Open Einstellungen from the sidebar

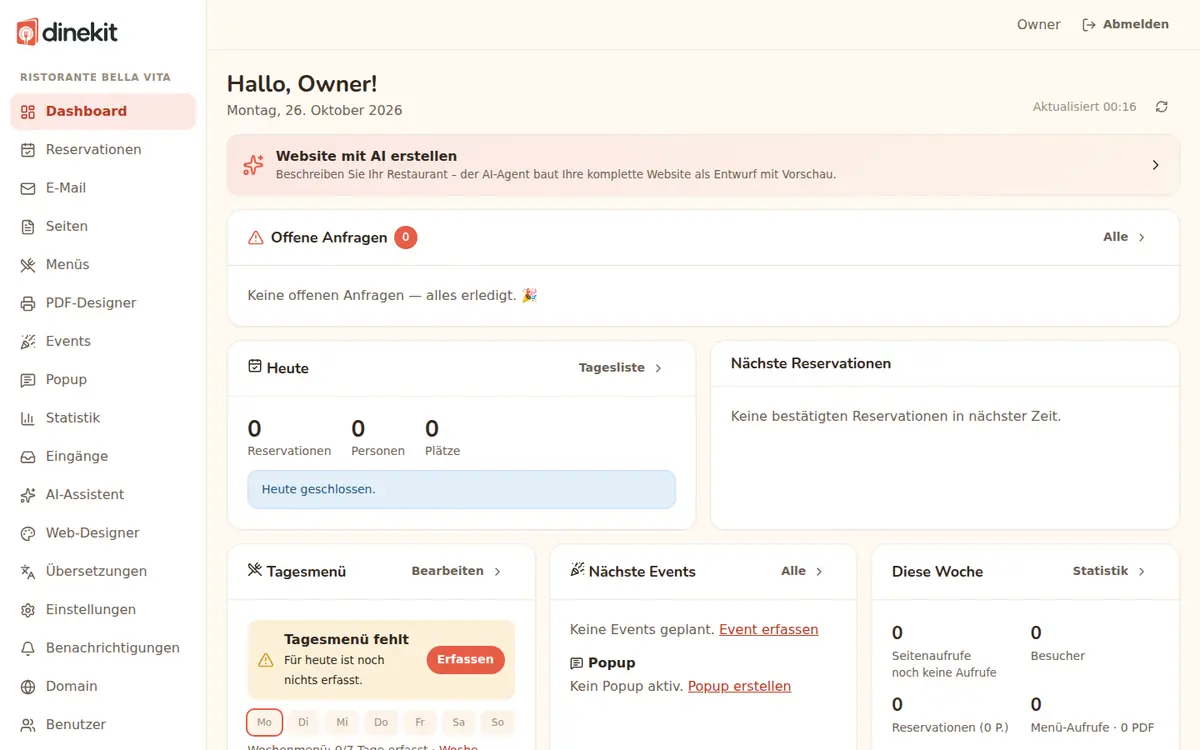tap(103, 610)
